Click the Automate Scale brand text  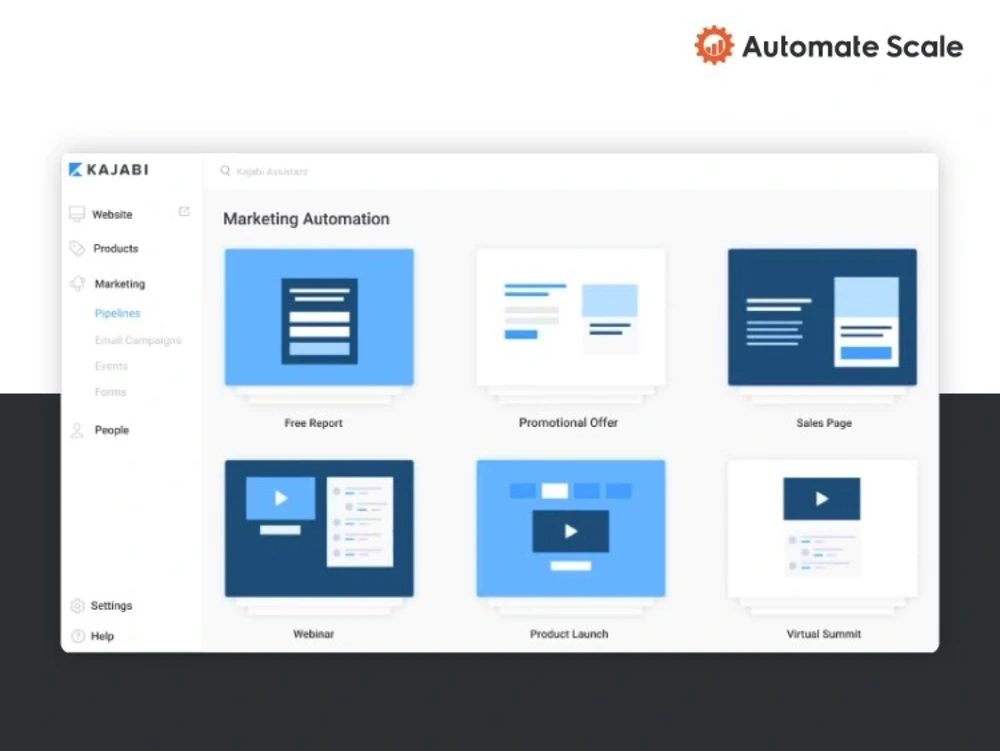tap(853, 47)
